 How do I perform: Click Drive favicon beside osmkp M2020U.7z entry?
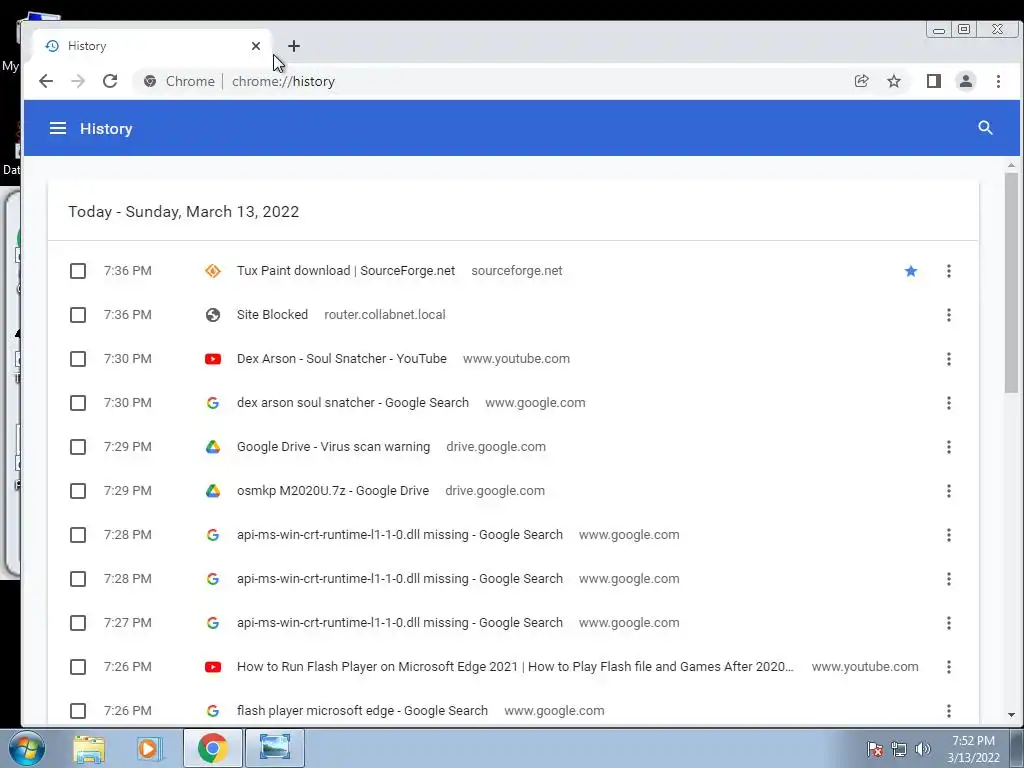pyautogui.click(x=213, y=491)
